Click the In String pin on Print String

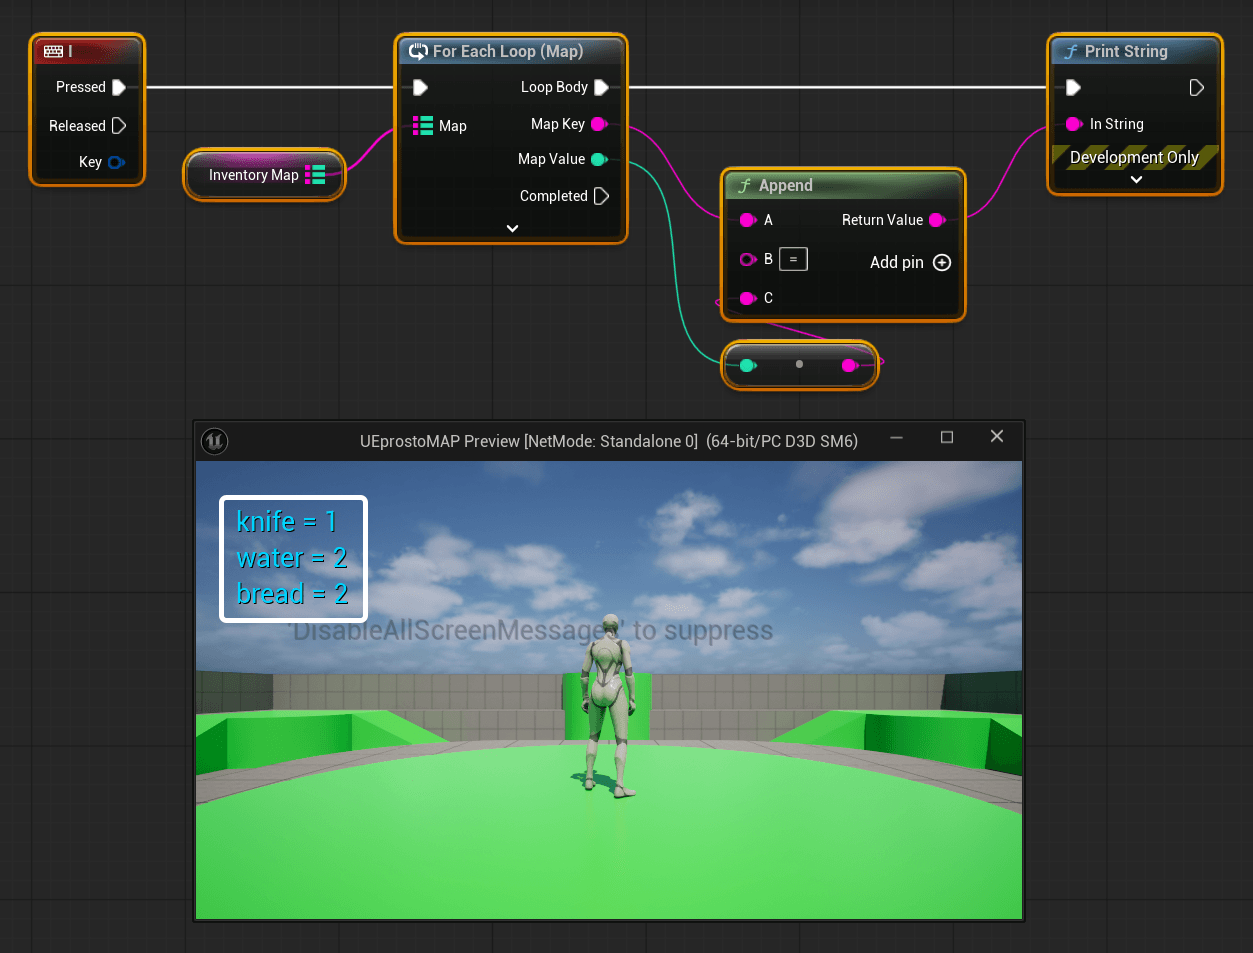click(1074, 124)
